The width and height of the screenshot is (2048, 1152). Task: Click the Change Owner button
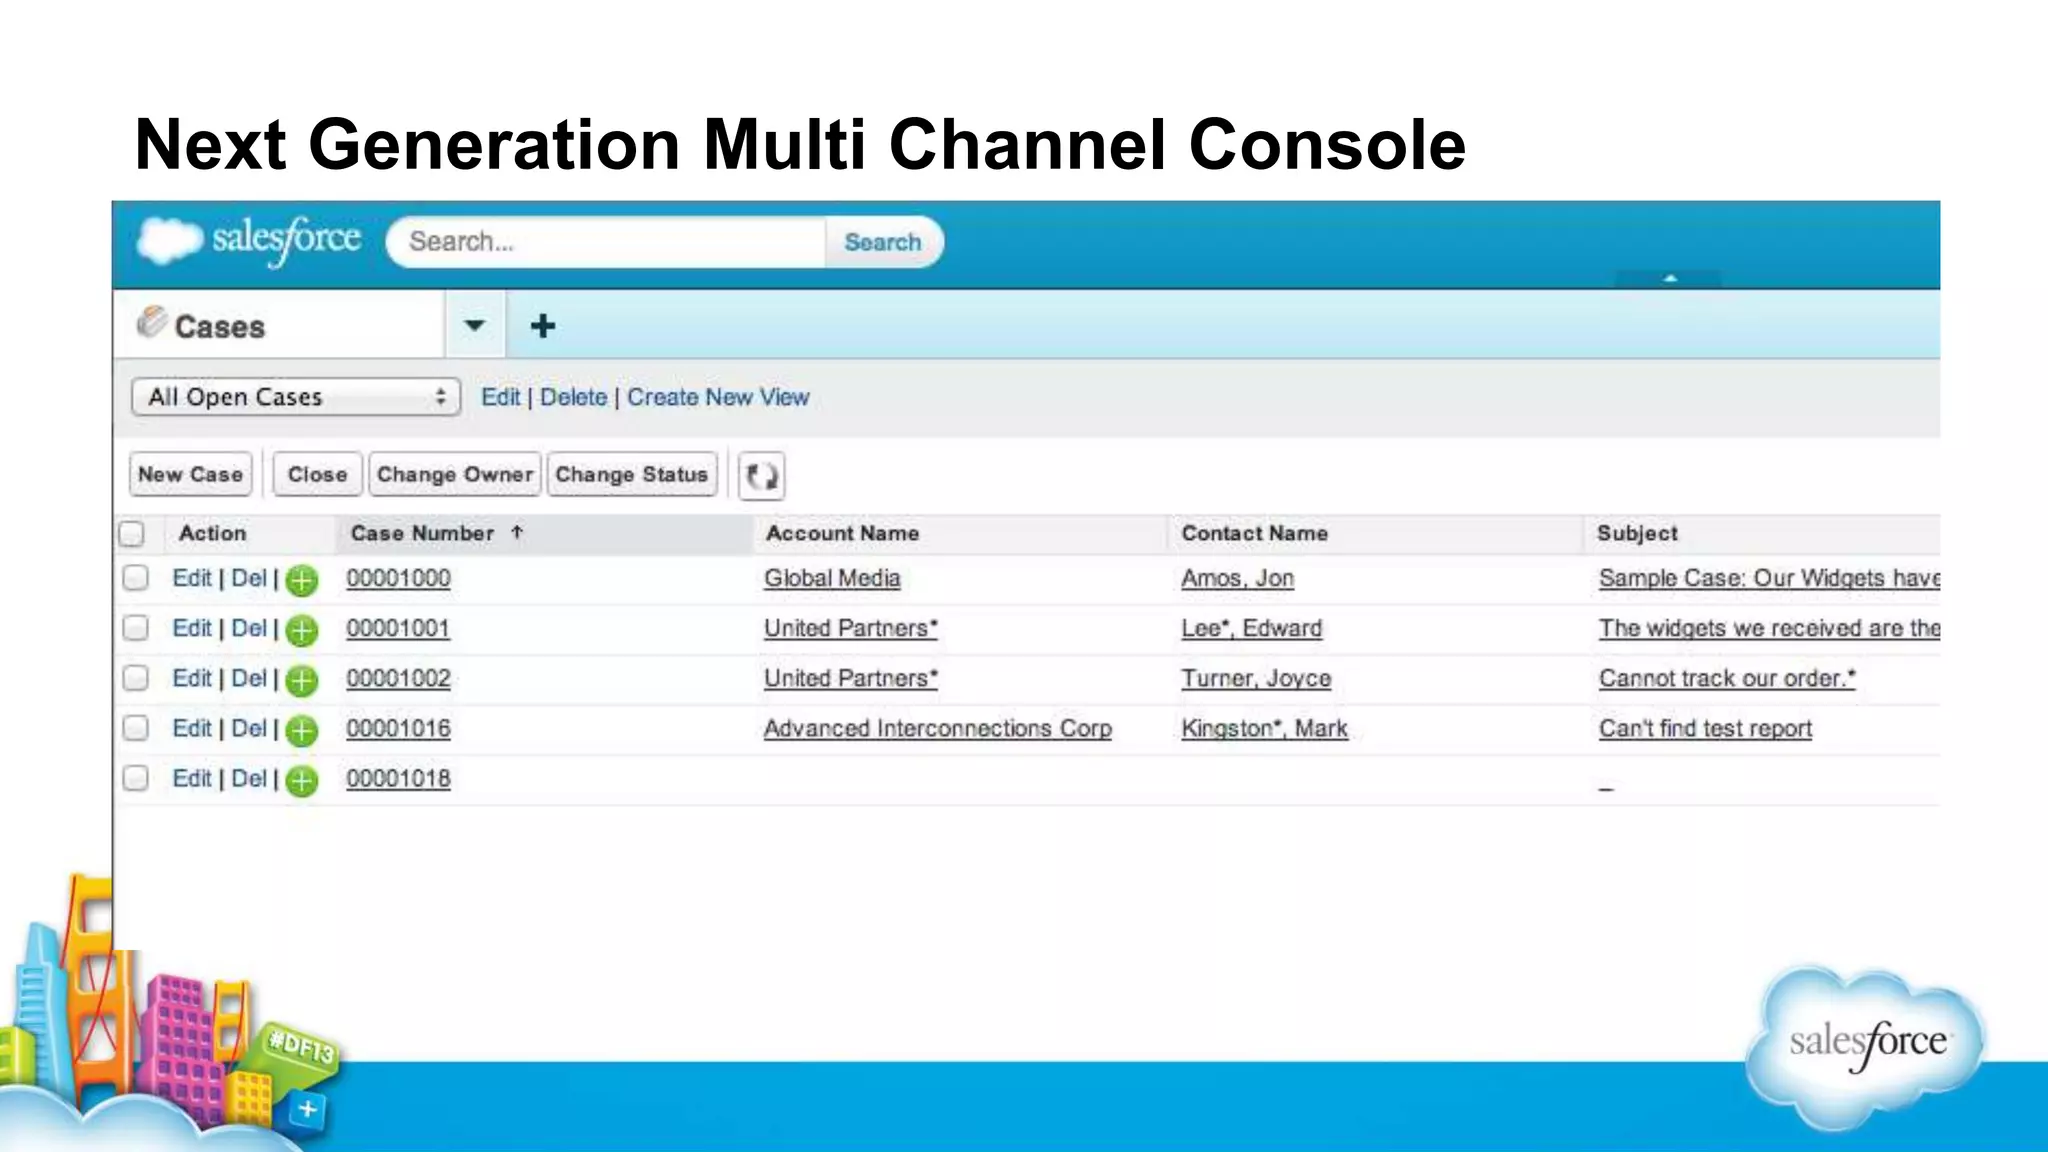[x=455, y=474]
